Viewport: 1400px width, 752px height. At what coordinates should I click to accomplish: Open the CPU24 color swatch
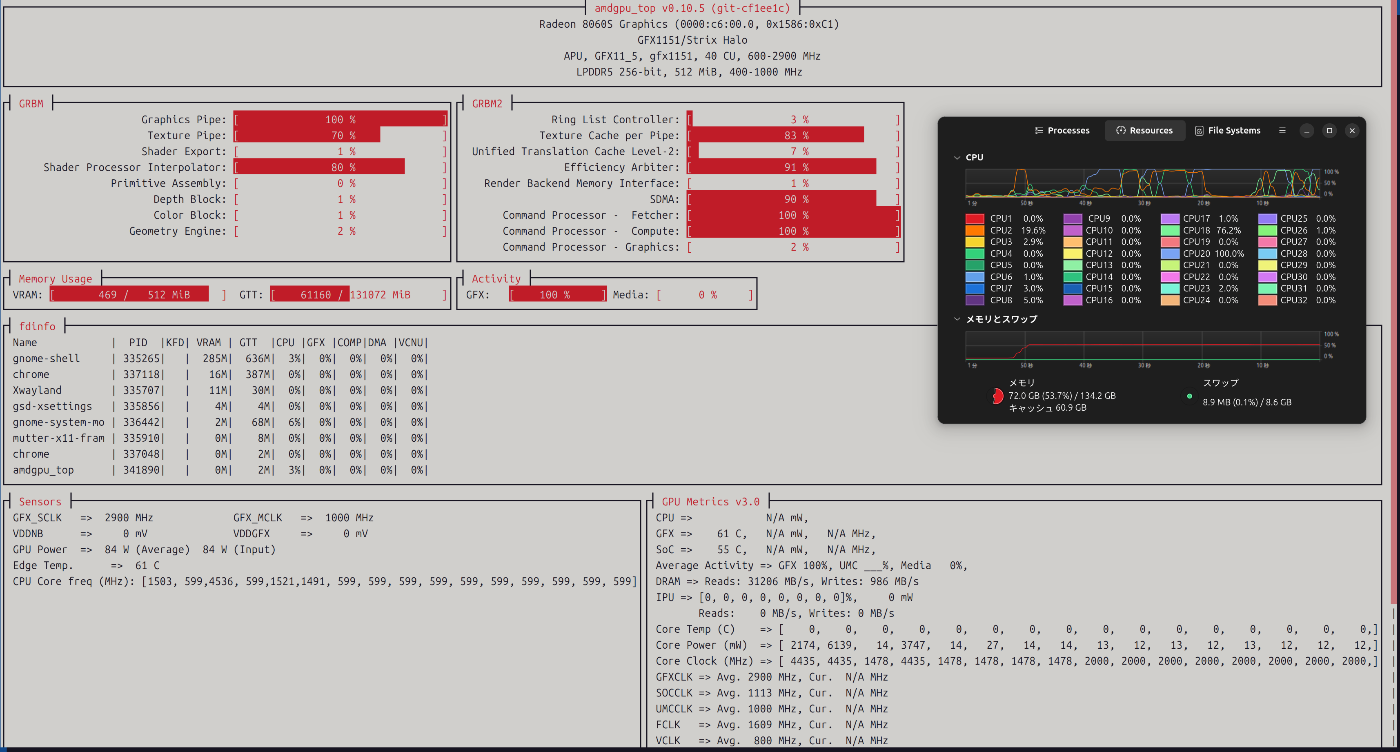pyautogui.click(x=1170, y=300)
